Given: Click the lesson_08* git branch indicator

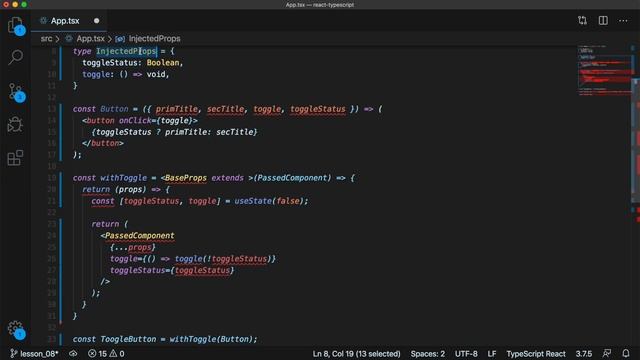Looking at the screenshot, I should [x=35, y=353].
